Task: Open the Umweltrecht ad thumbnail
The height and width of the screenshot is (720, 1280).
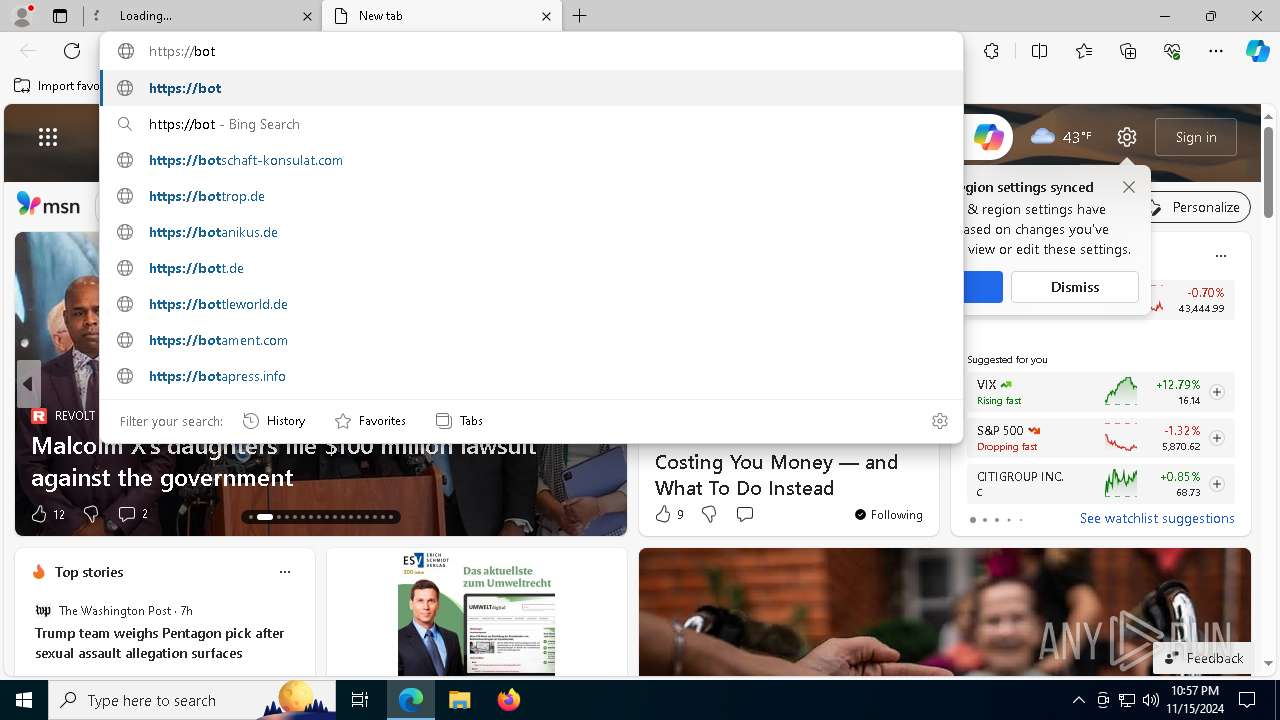Action: (x=476, y=612)
